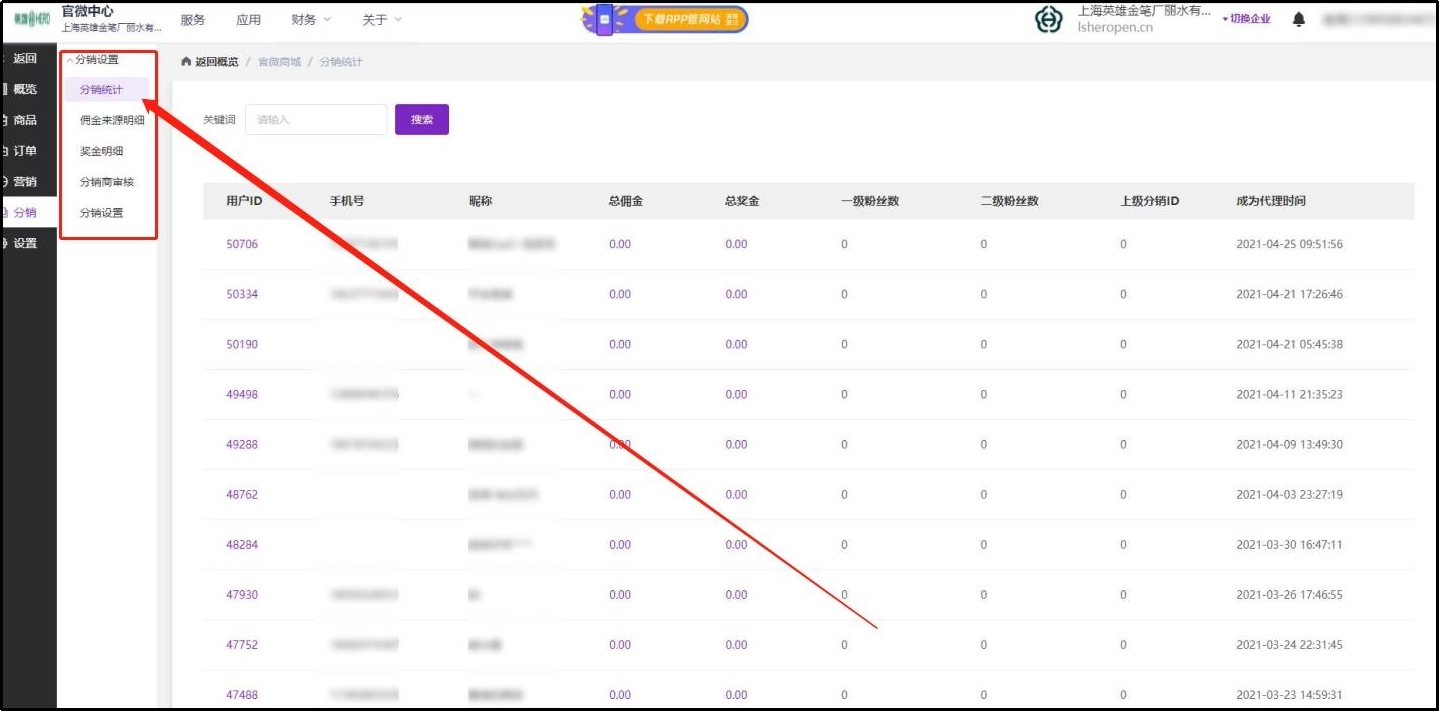Open the 切换企业 company switcher

click(1247, 19)
